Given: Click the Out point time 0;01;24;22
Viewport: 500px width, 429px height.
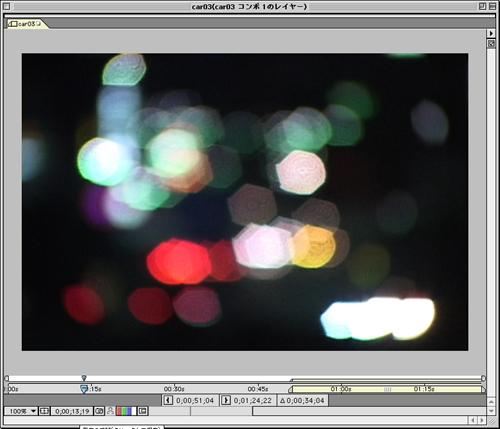Looking at the screenshot, I should click(253, 400).
